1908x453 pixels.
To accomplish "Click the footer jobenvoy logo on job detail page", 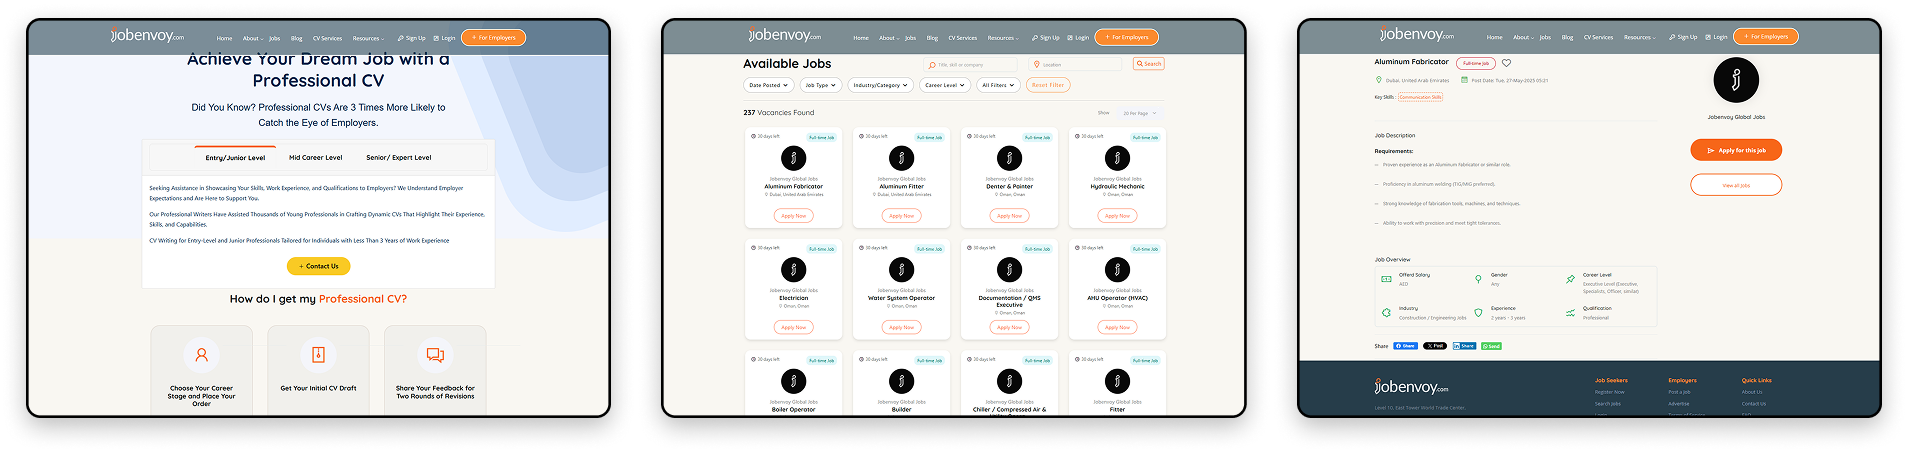I will click(1411, 386).
